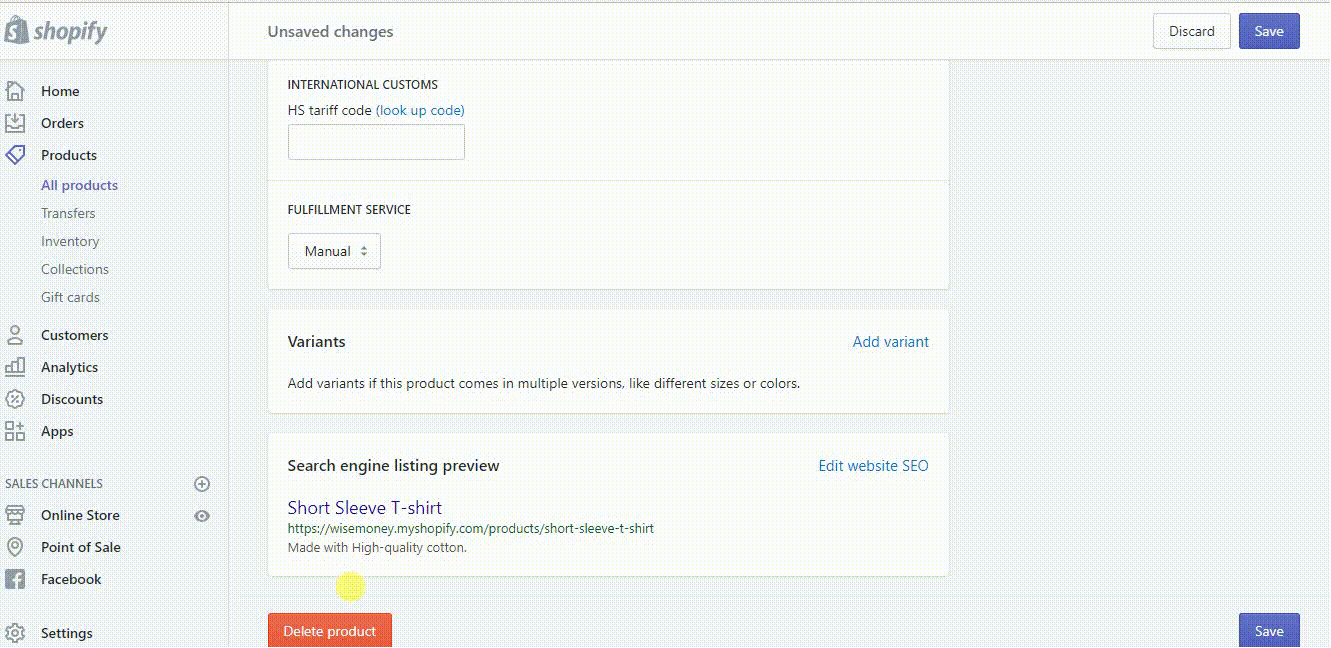Click the Settings gear icon
The height and width of the screenshot is (648, 1331).
pyautogui.click(x=15, y=633)
